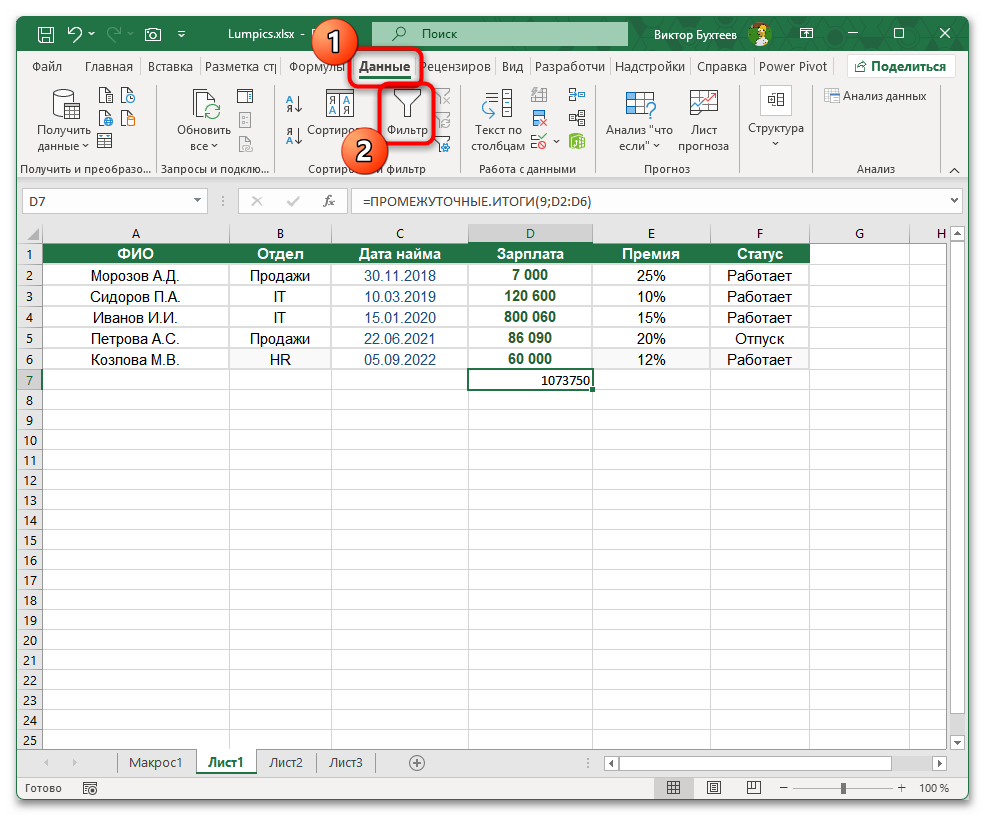Switch to the Лист2 sheet tab
Viewport: 985px width, 816px height.
(x=285, y=763)
